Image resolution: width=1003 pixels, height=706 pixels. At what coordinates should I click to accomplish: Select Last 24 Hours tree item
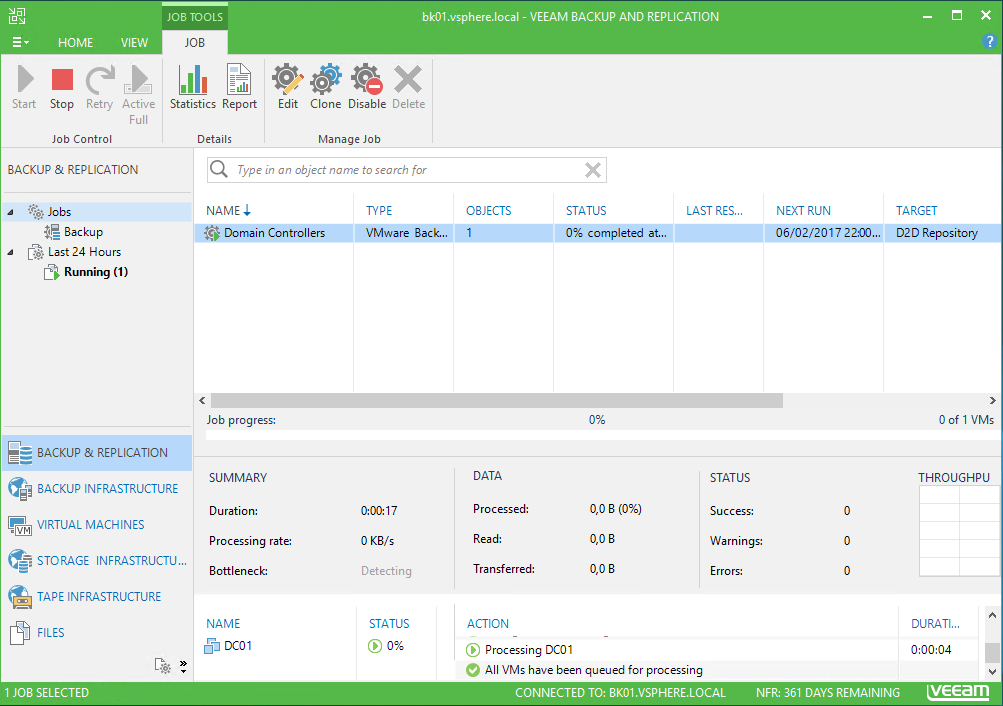[x=84, y=252]
